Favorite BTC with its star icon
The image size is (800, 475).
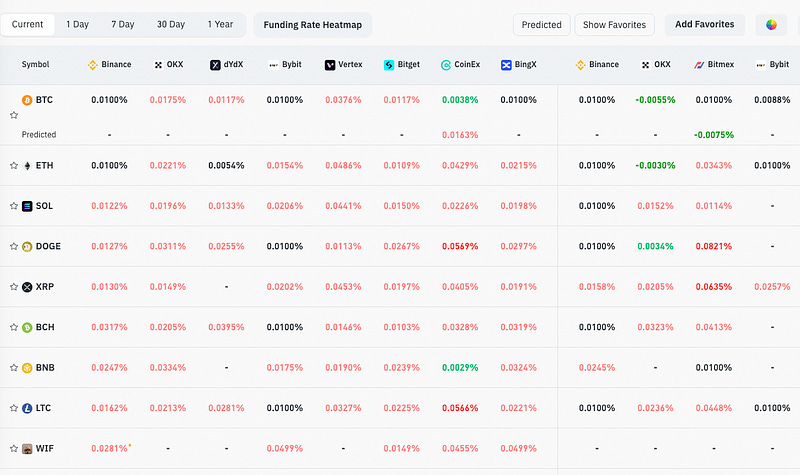coord(14,115)
